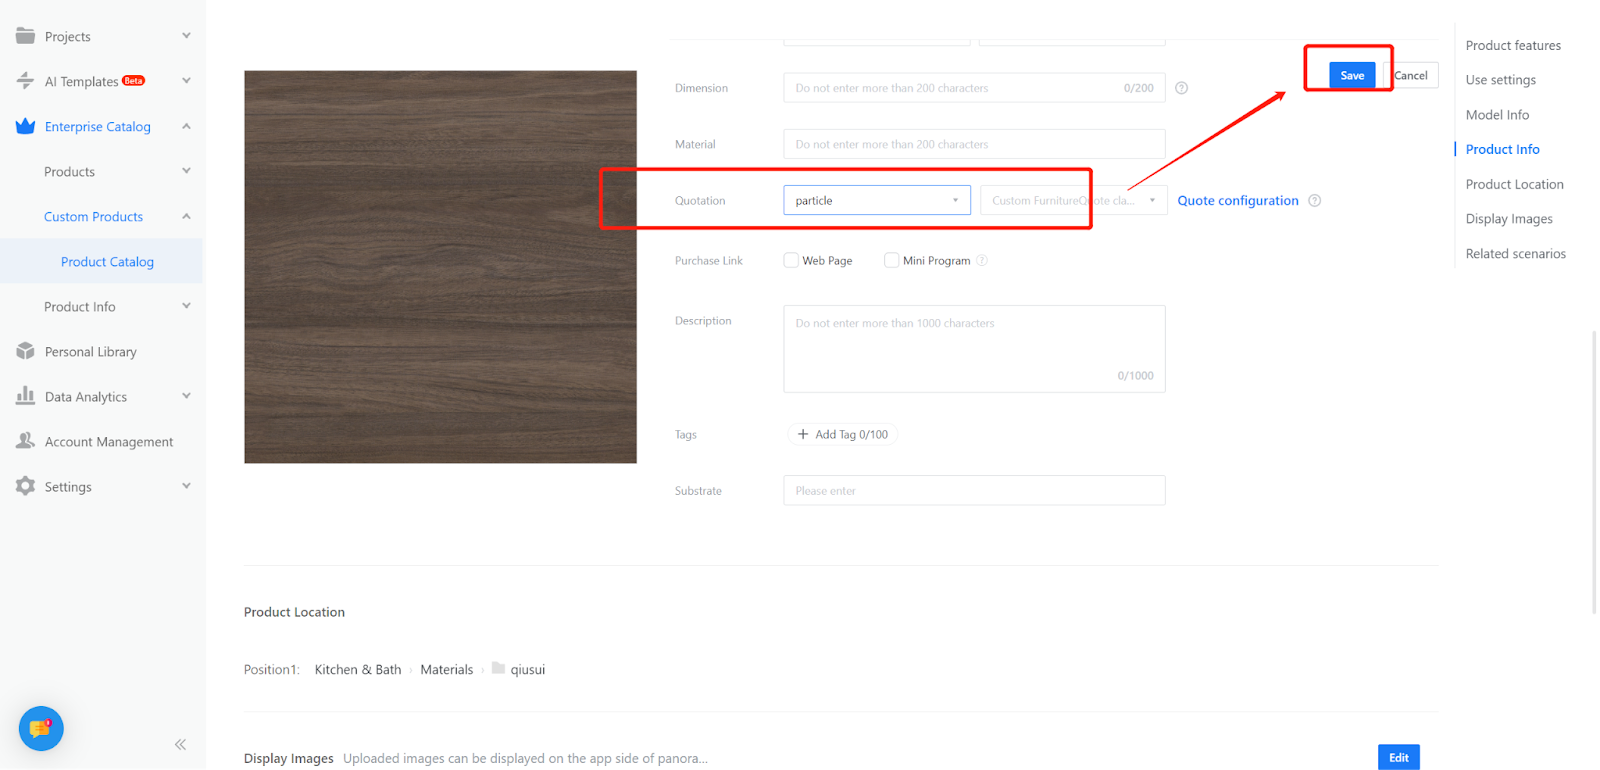Screen dimensions: 1600x770
Task: Collapse the Enterprise Catalog chevron
Action: 186,126
